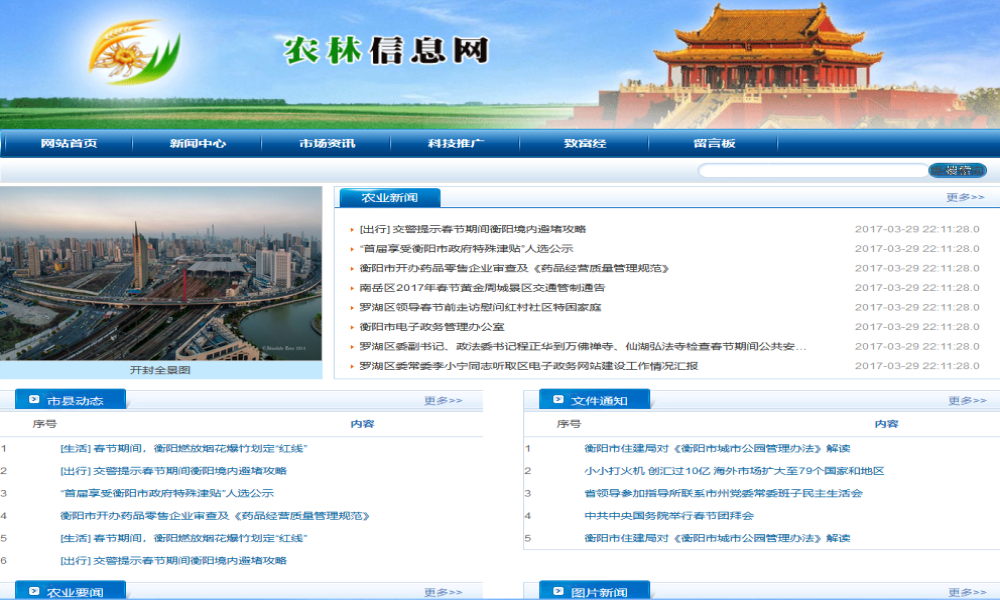1000x600 pixels.
Task: Open 中共中央国务院举行春节团拜会 link
Action: tap(669, 515)
